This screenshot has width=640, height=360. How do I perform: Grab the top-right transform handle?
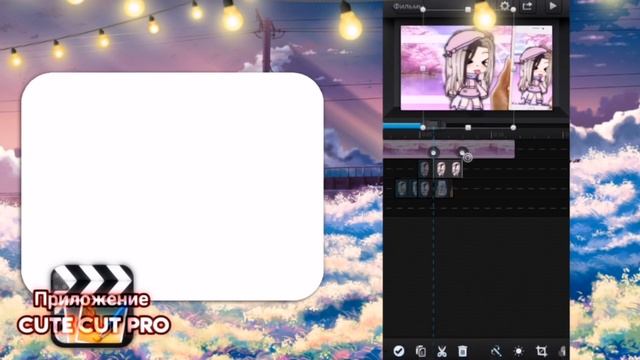tap(513, 9)
